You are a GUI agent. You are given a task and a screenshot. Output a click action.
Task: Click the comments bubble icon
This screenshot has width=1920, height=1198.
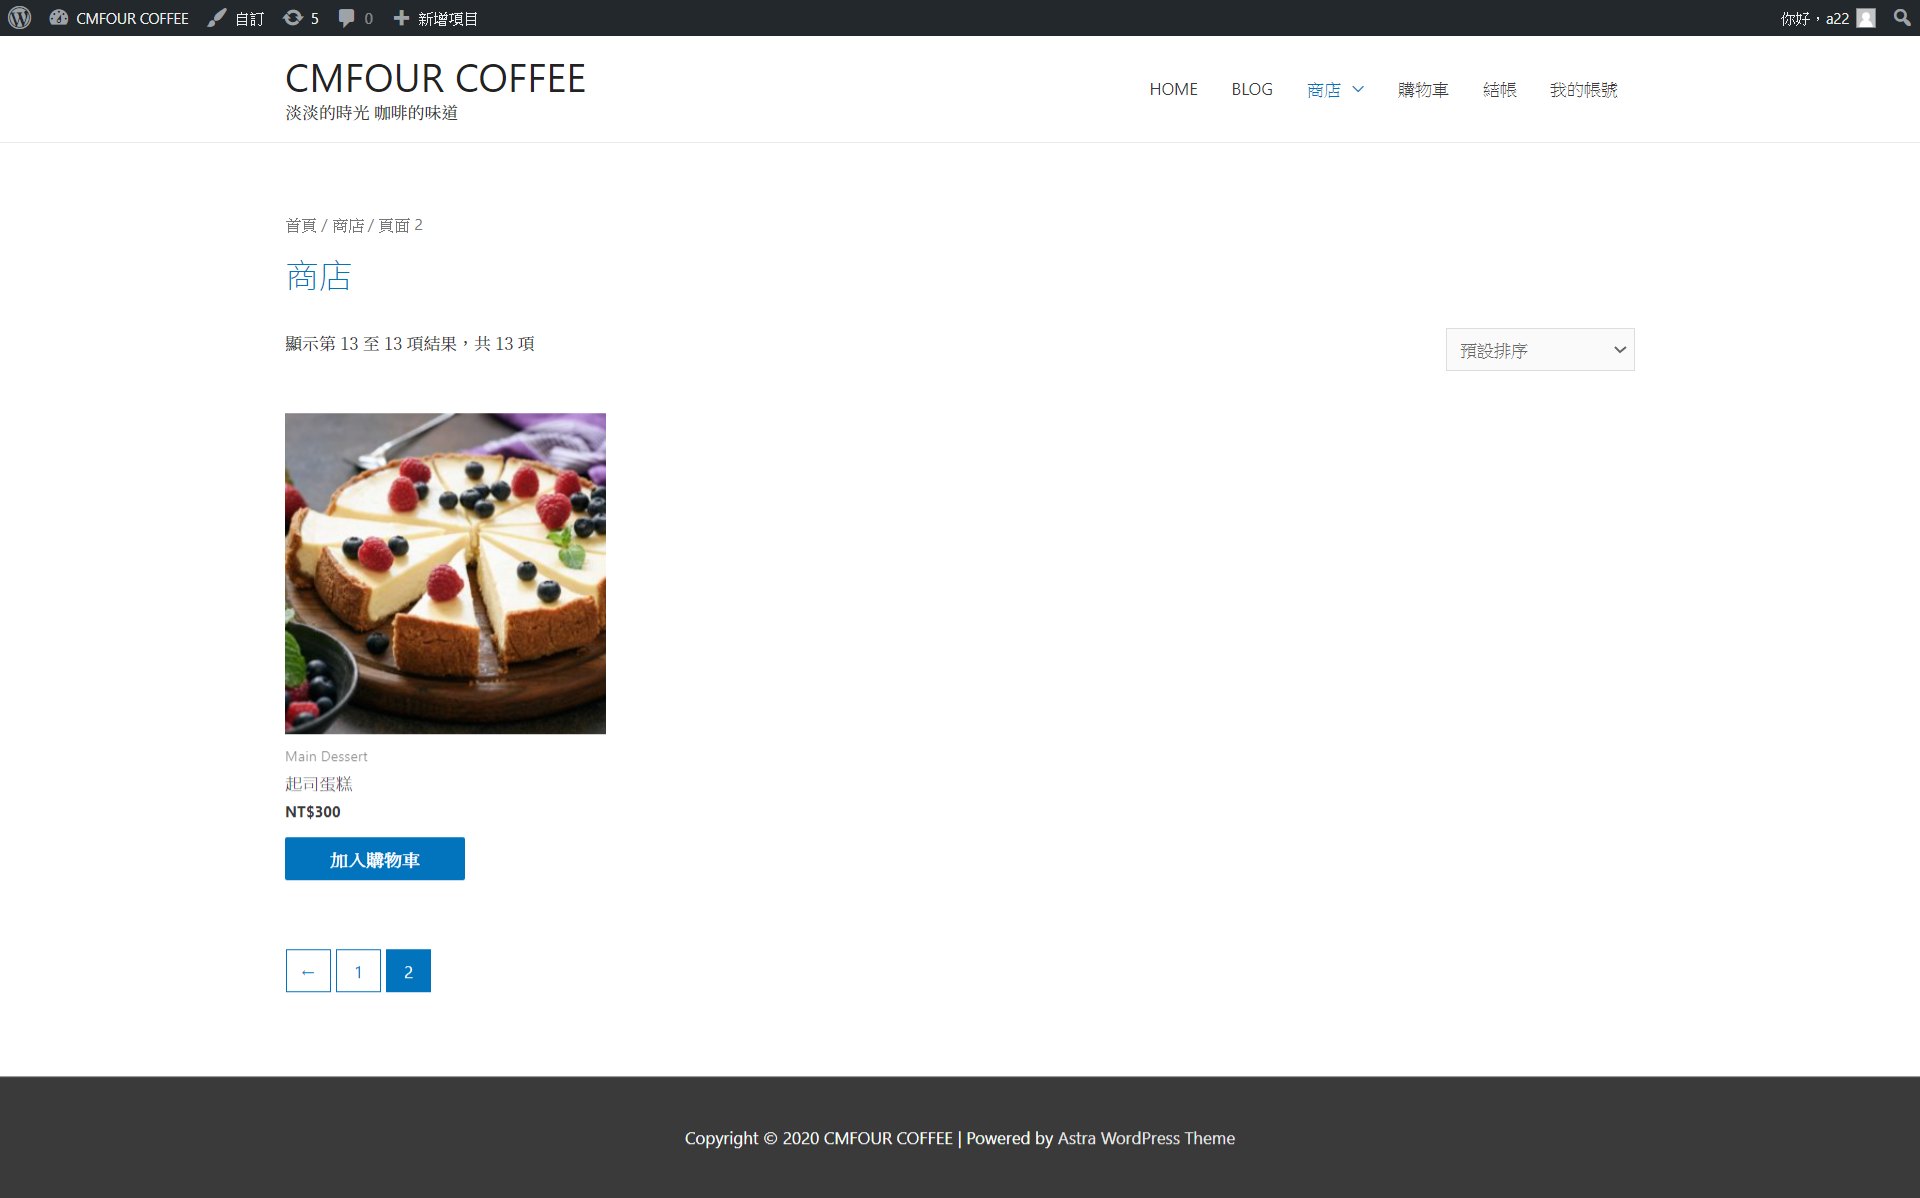(x=346, y=18)
